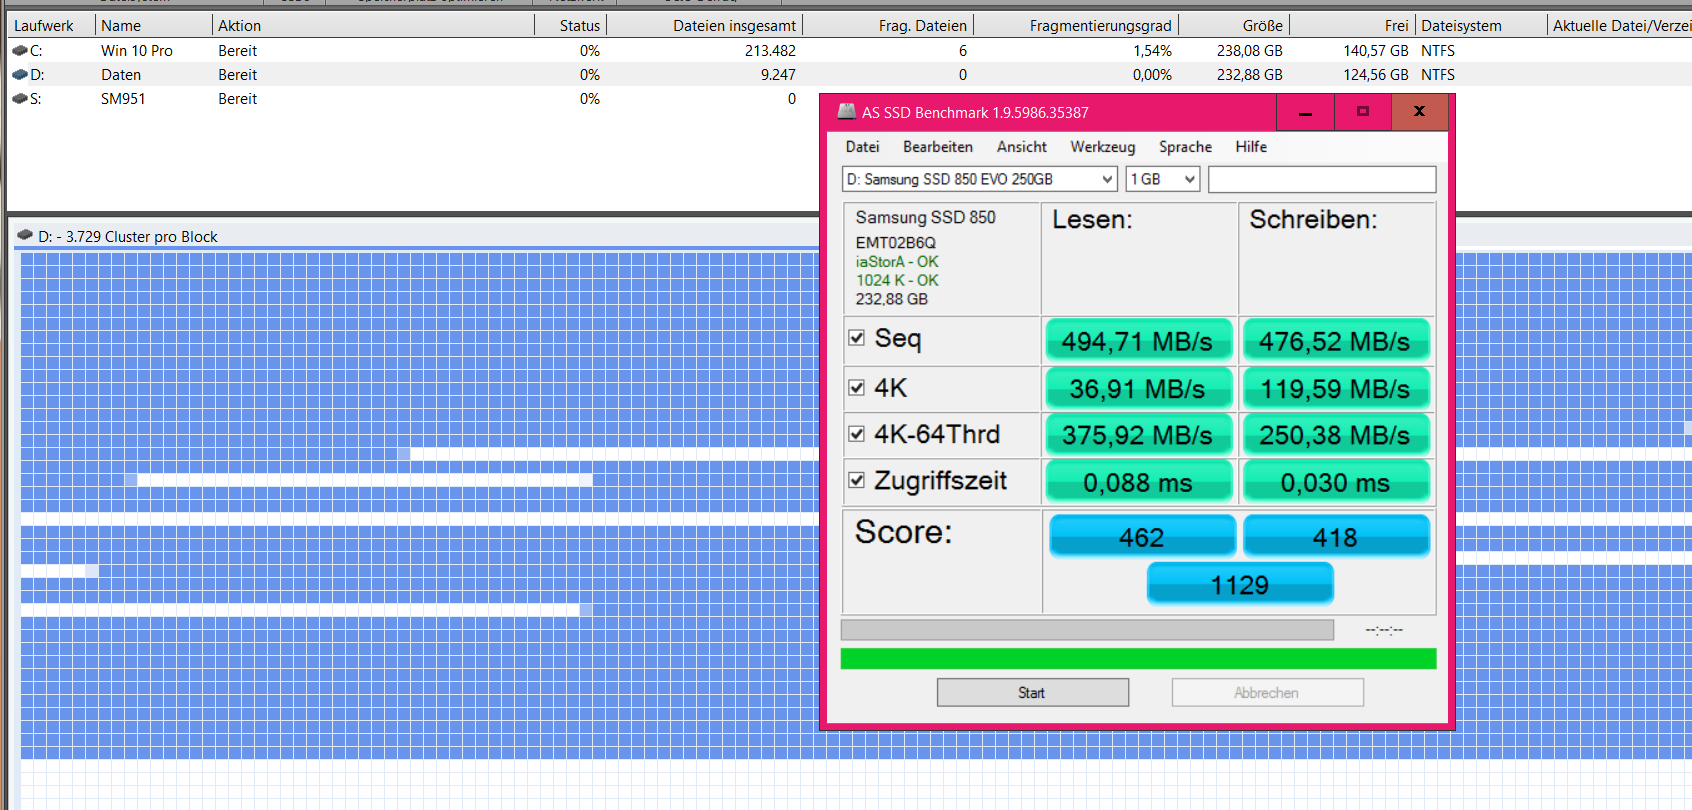1692x810 pixels.
Task: Click the Abbrechen button
Action: (1267, 693)
